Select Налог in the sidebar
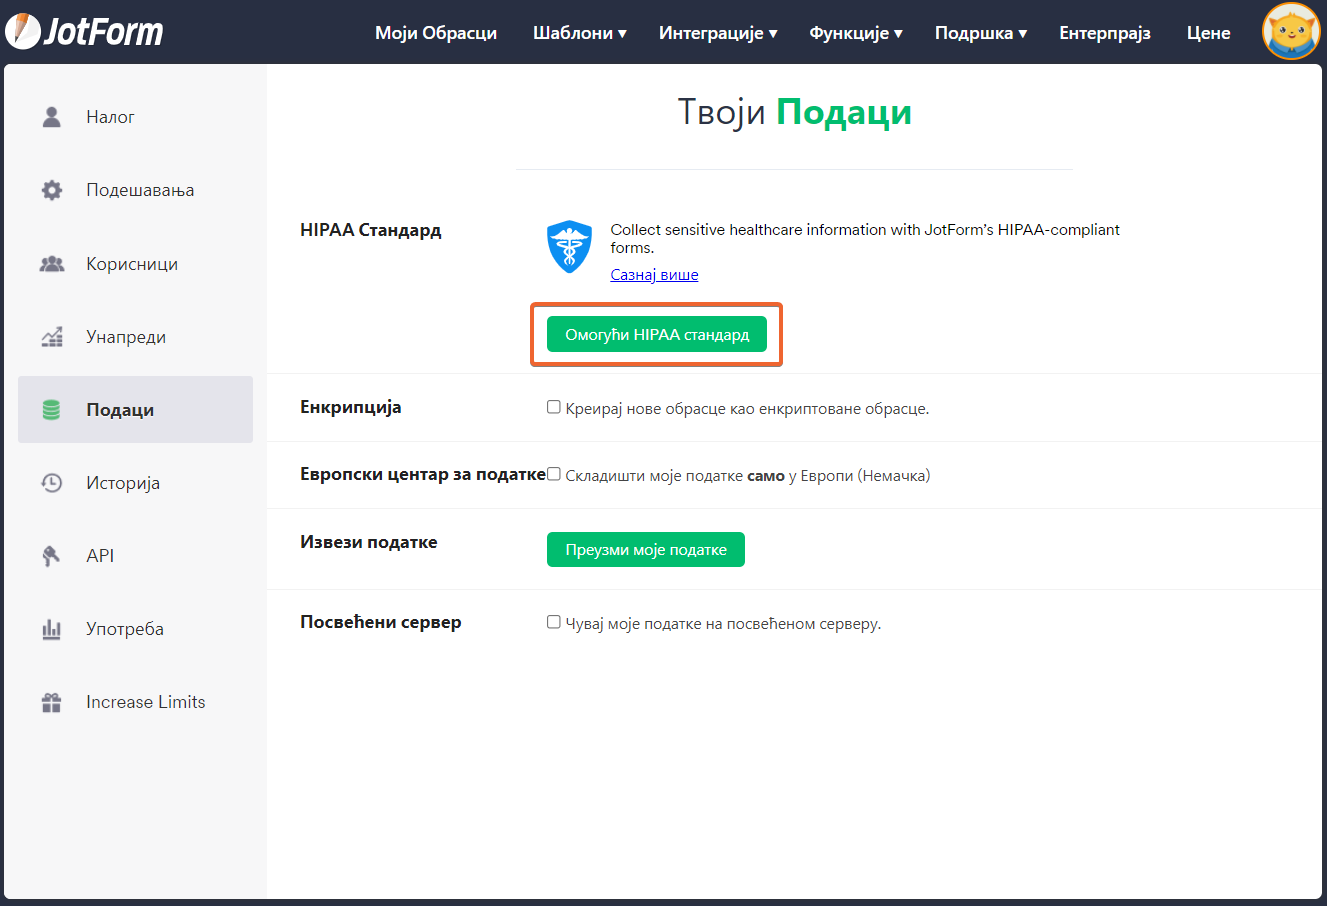Screen dimensions: 1327x906 pyautogui.click(x=136, y=117)
